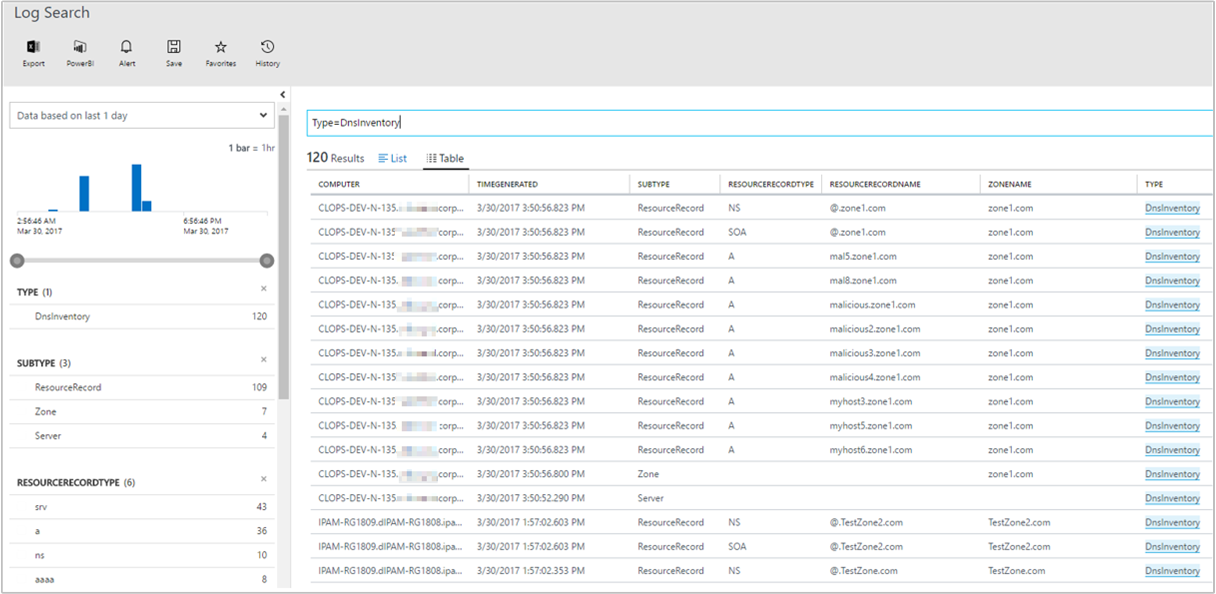Viewport: 1216px width, 594px height.
Task: Open PowerBI from the toolbar
Action: 79,50
